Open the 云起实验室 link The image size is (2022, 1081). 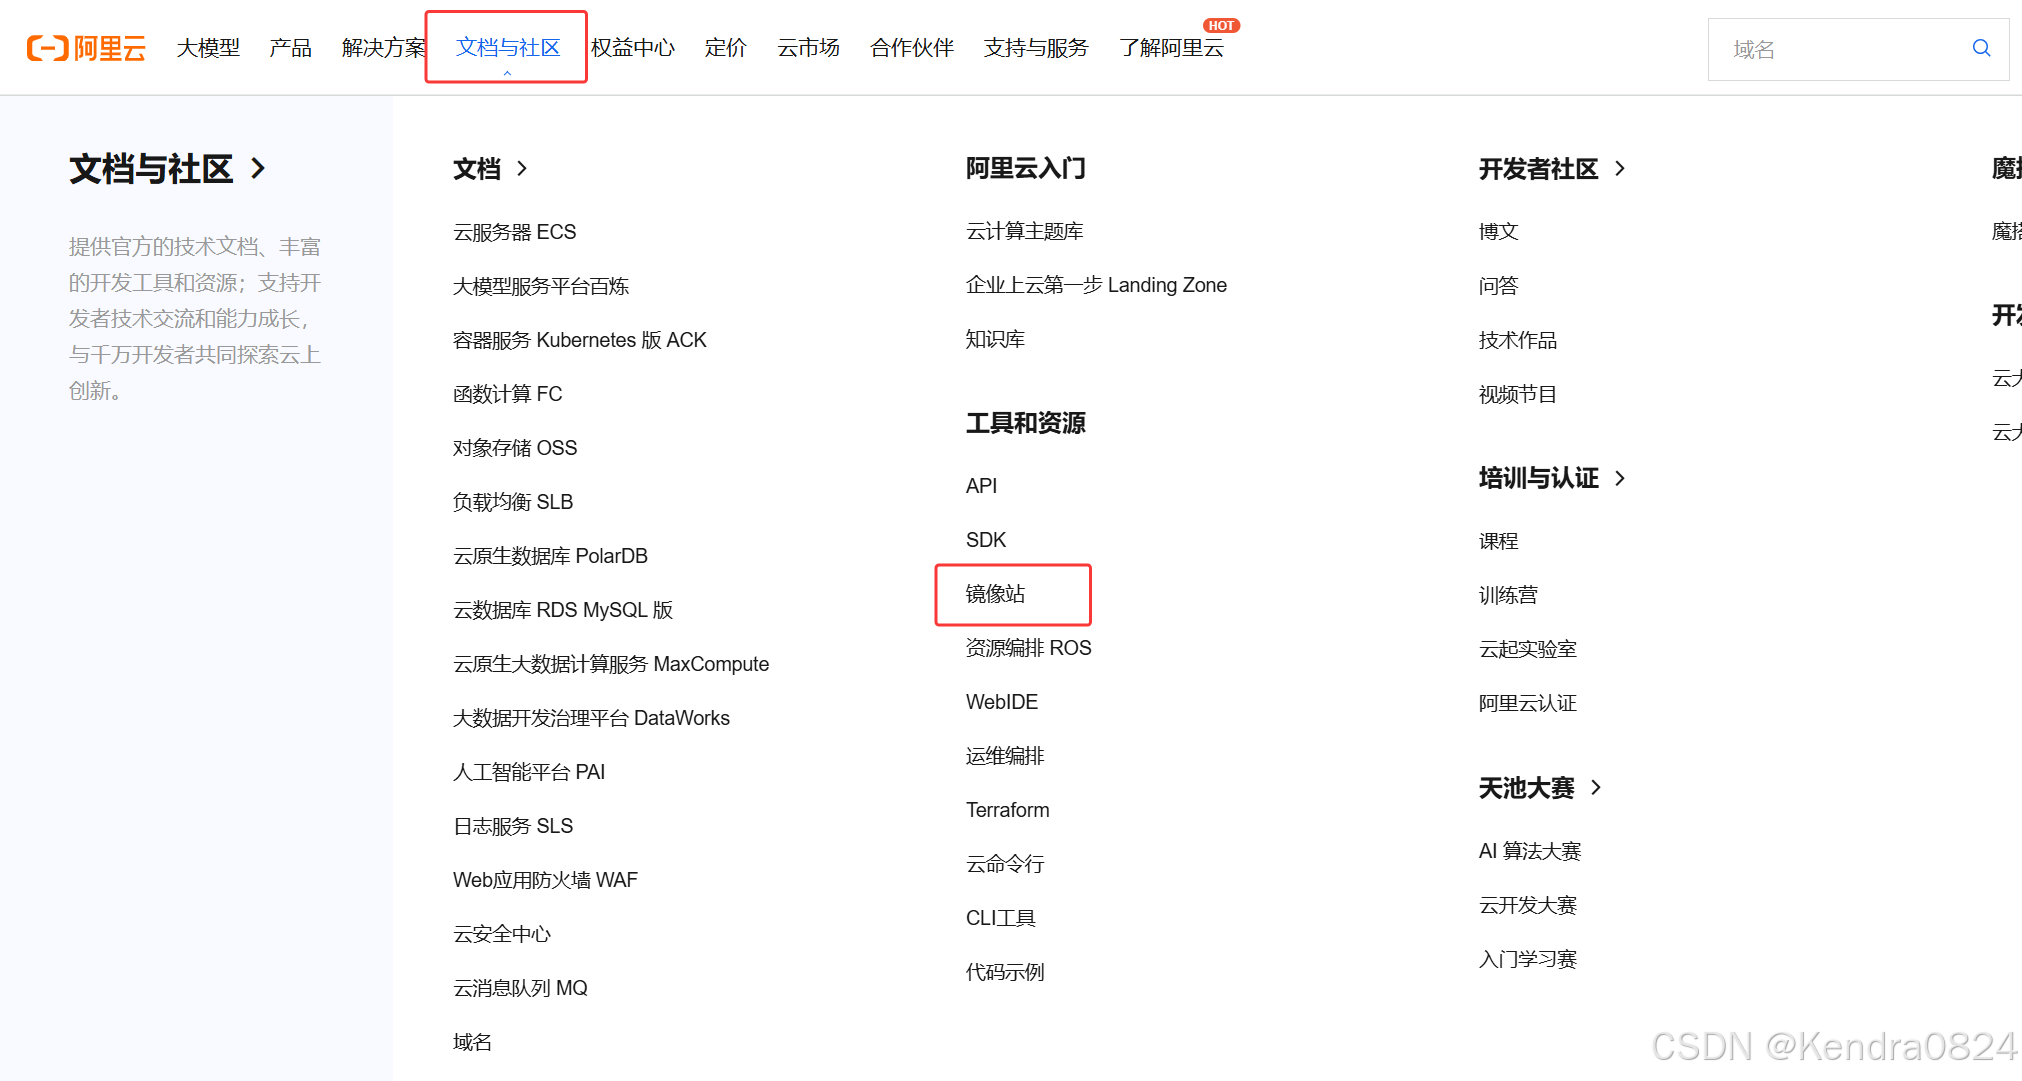1527,649
